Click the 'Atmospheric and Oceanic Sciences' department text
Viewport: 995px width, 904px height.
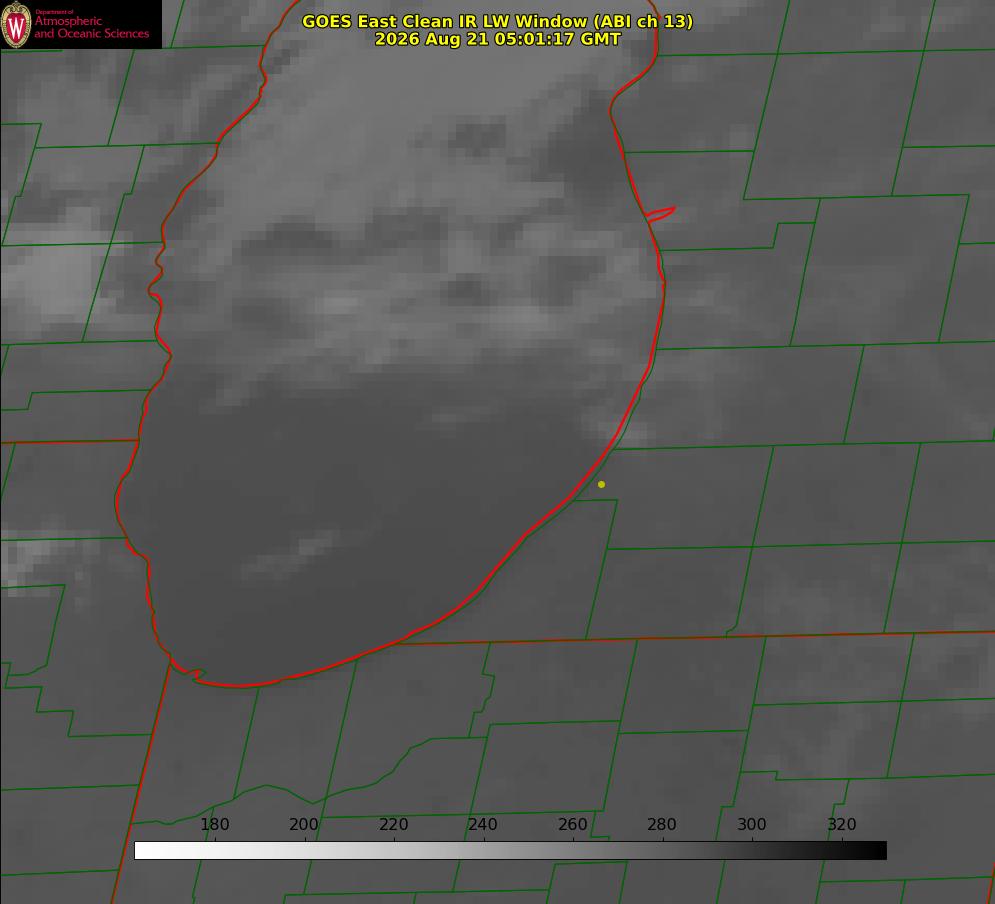[92, 27]
